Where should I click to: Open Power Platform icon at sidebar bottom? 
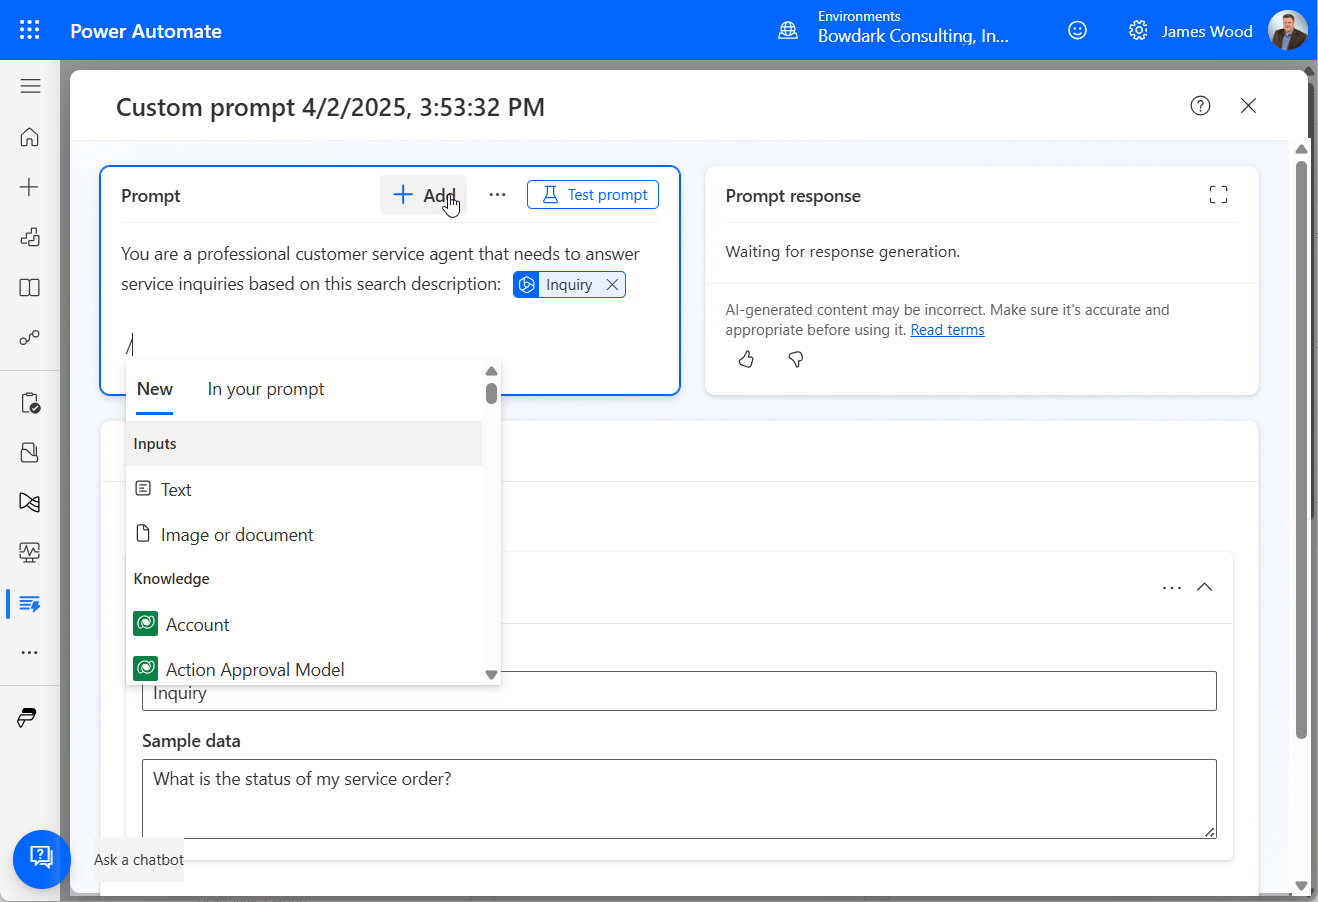pyautogui.click(x=27, y=718)
